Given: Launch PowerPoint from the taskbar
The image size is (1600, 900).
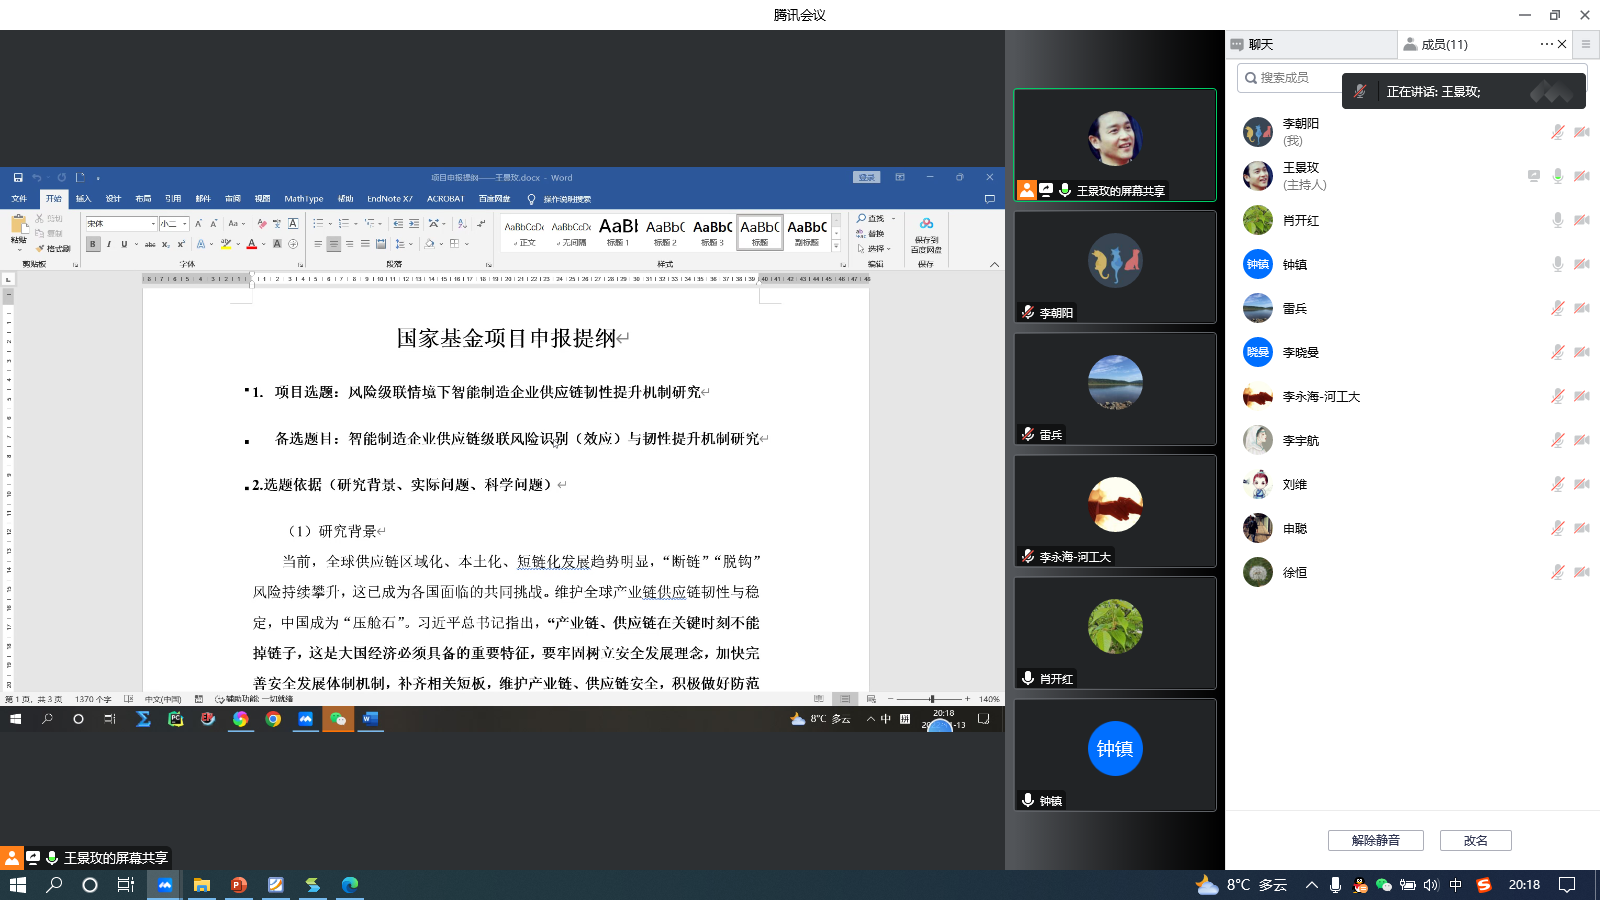Looking at the screenshot, I should (239, 885).
